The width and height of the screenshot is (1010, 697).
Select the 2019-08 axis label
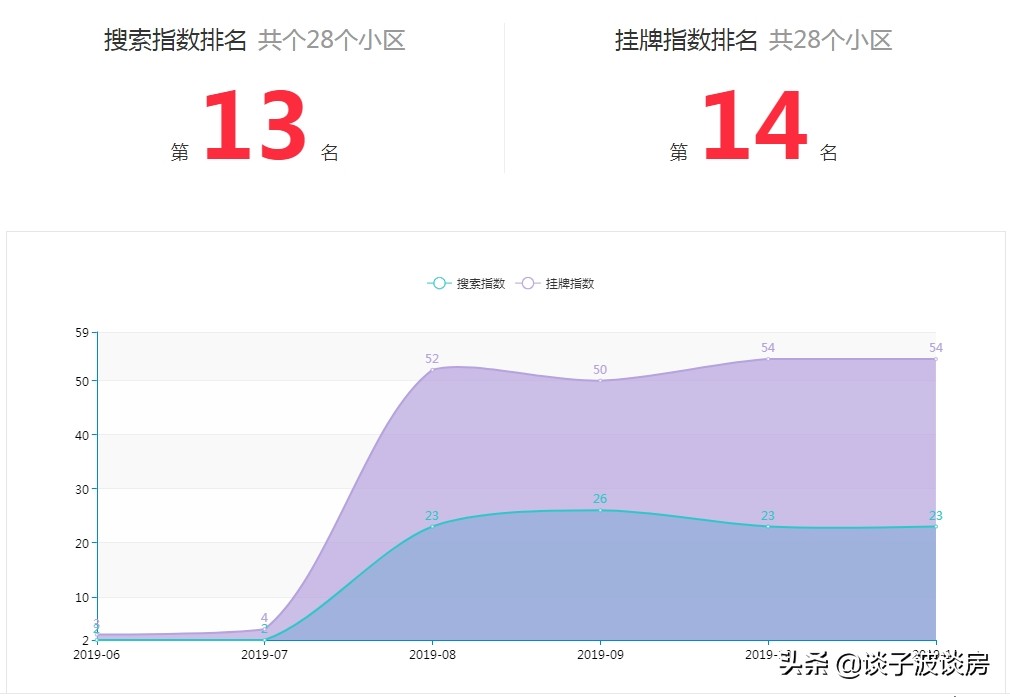pyautogui.click(x=432, y=655)
